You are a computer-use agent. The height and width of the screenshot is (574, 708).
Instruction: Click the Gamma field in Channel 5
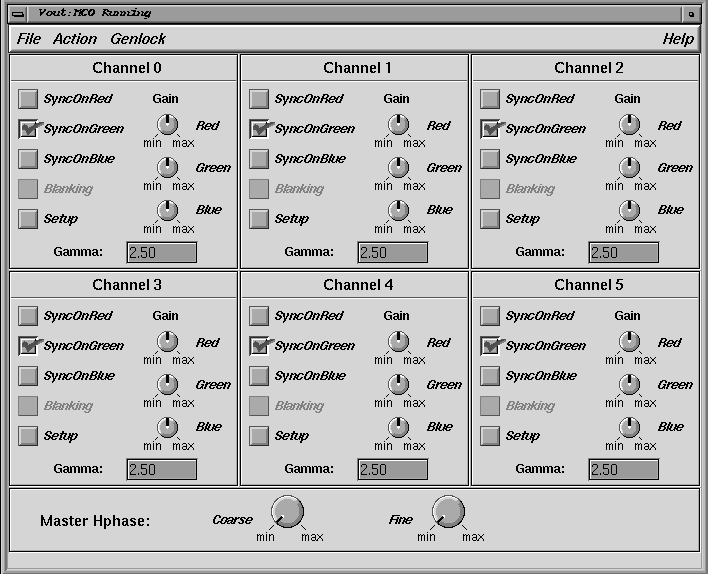click(x=624, y=470)
